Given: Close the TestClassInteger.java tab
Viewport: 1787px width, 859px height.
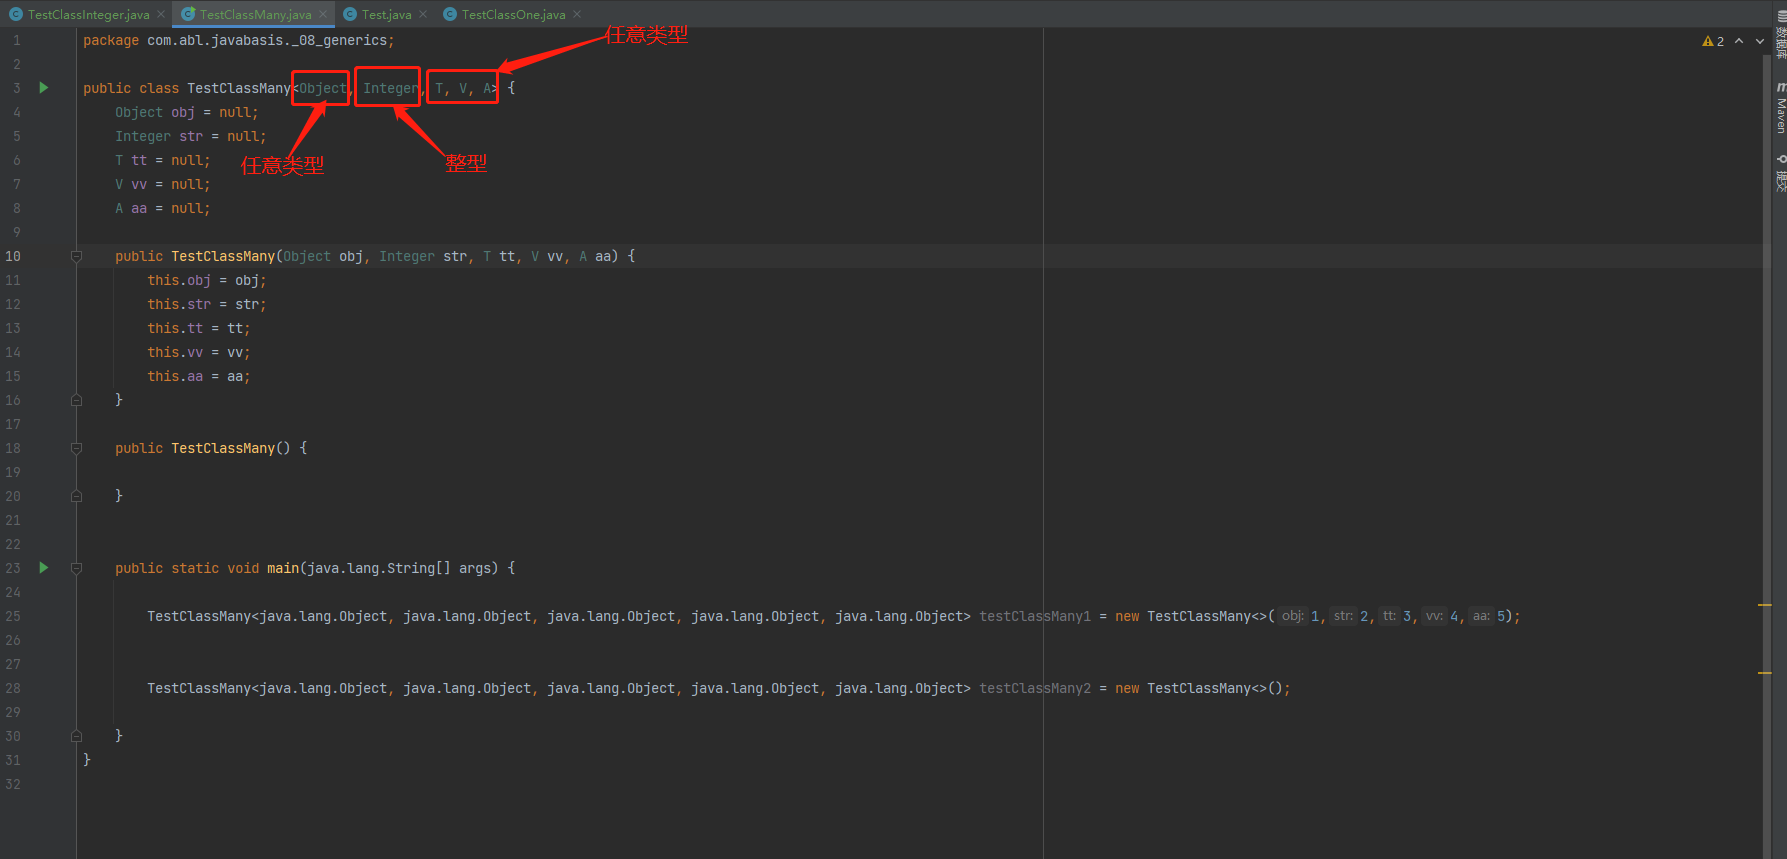Looking at the screenshot, I should [161, 14].
